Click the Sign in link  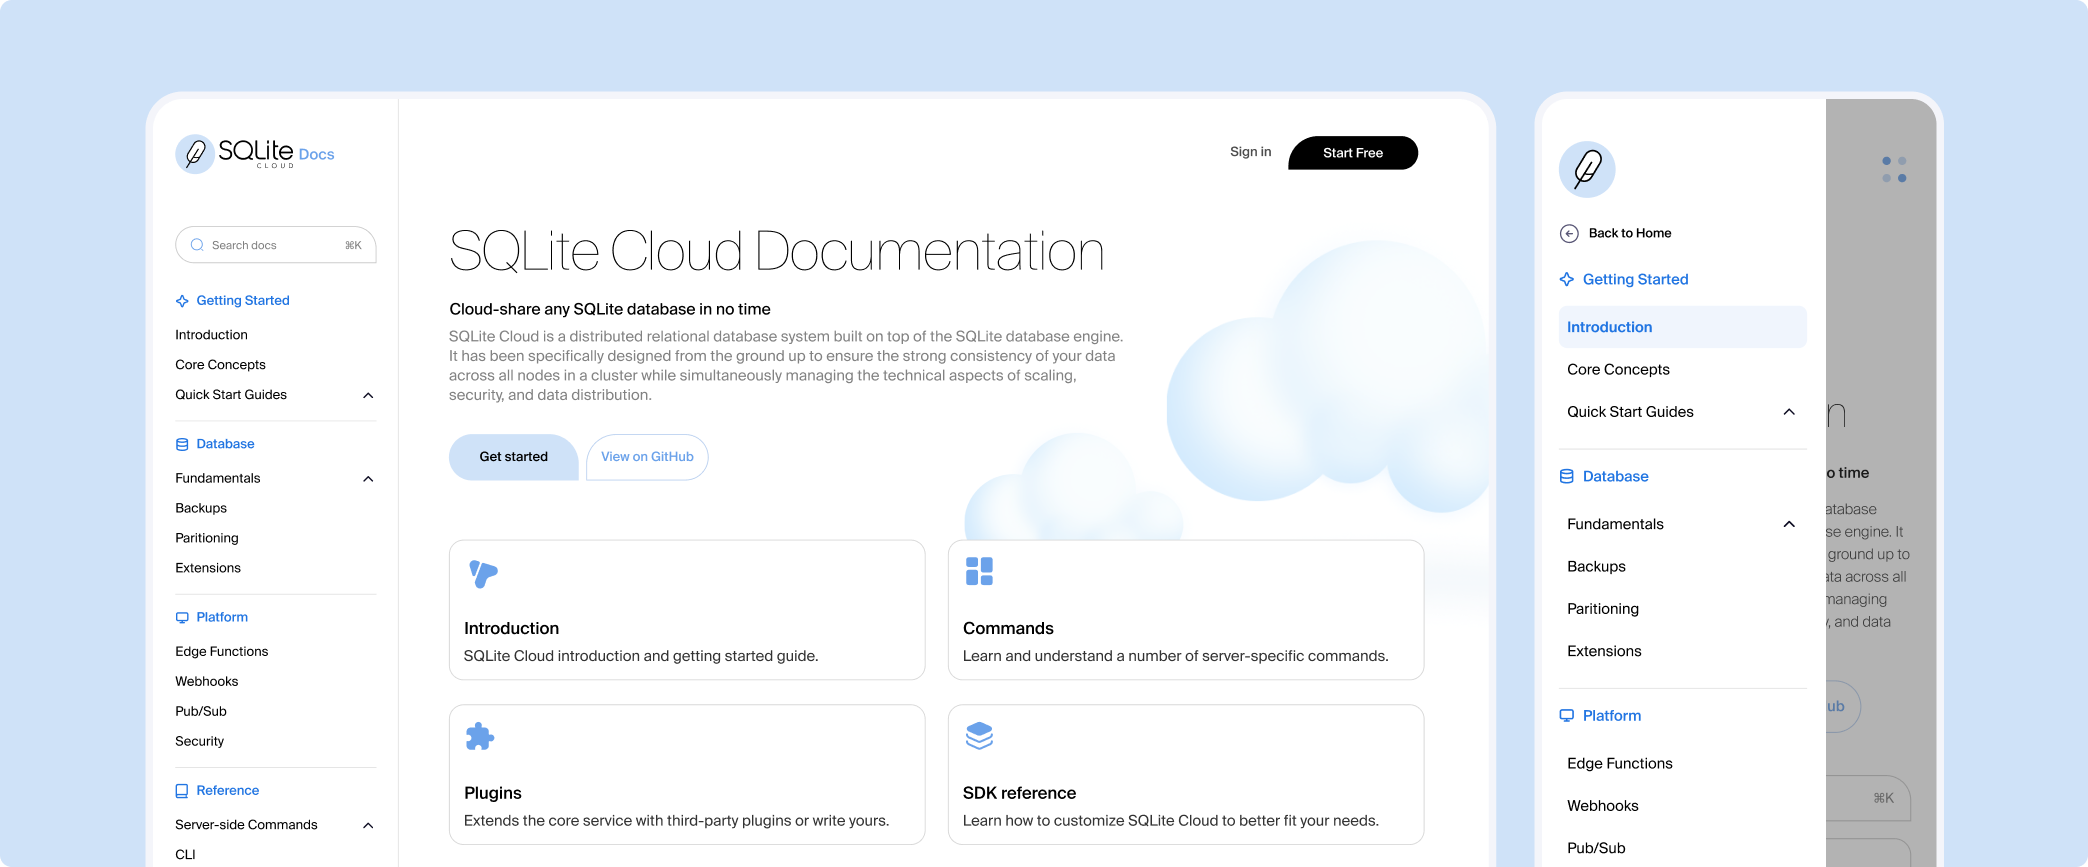click(1250, 152)
